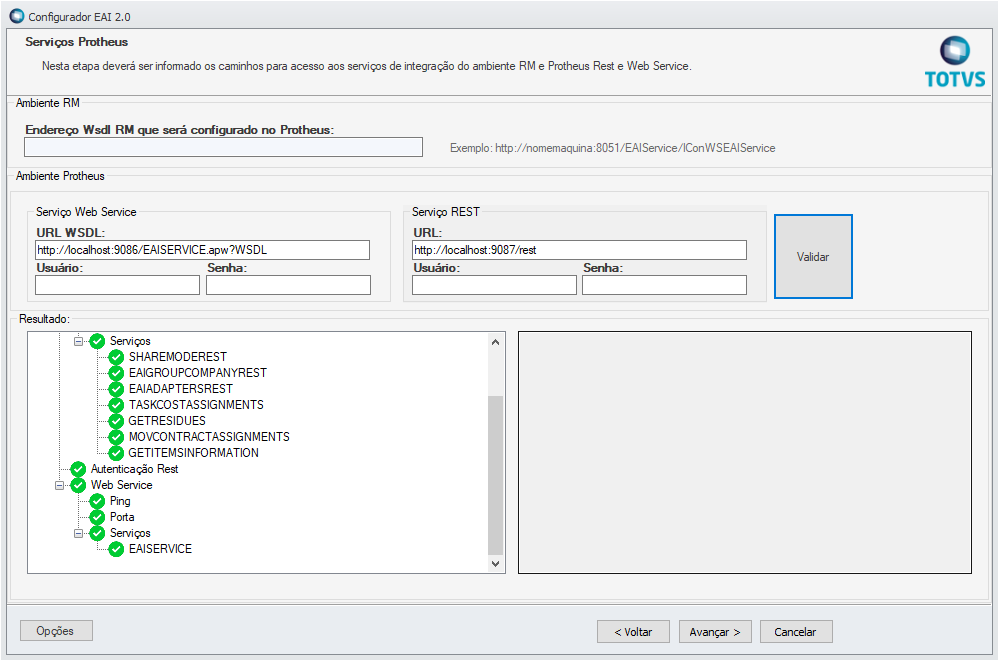Go back with the Voltar button

(633, 632)
